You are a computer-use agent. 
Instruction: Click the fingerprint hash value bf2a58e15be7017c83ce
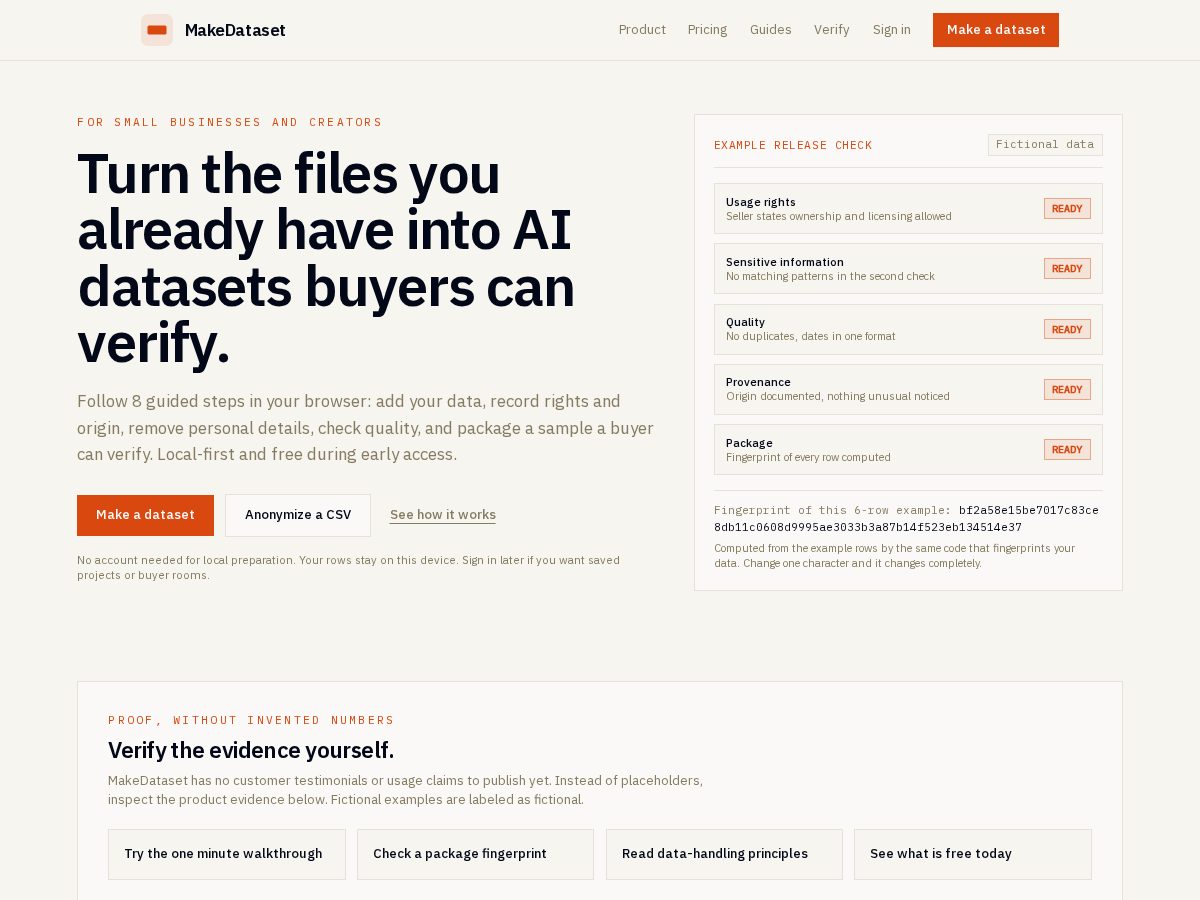pyautogui.click(x=1029, y=510)
